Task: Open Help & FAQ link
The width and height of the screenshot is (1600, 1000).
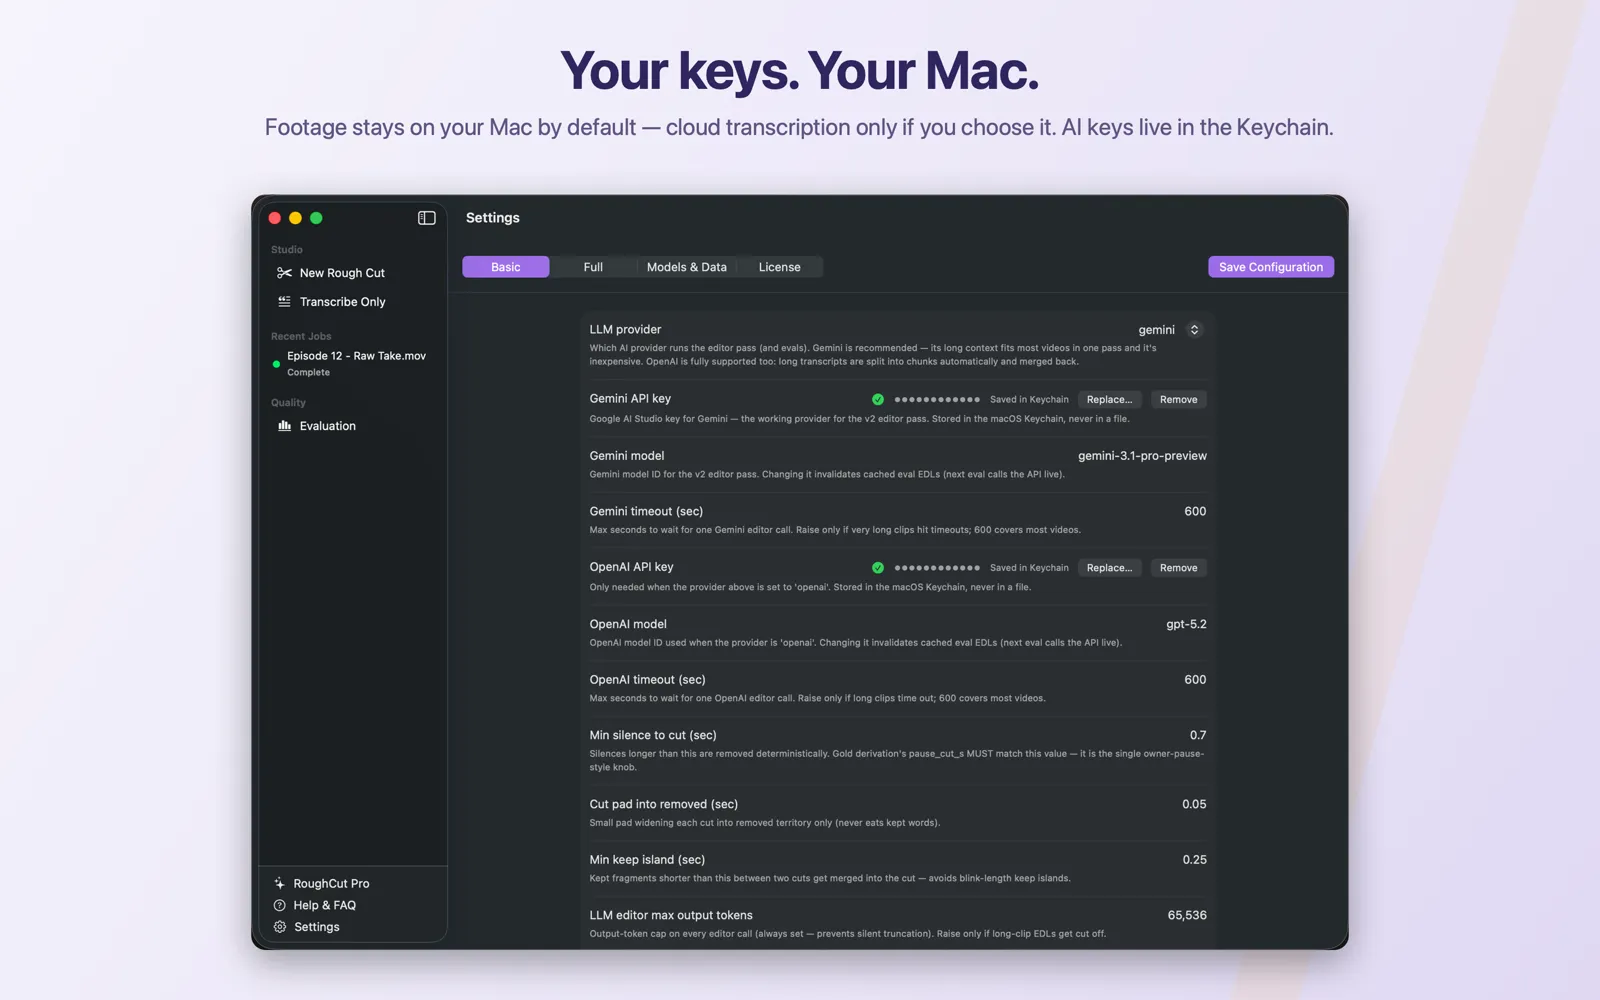Action: tap(324, 905)
